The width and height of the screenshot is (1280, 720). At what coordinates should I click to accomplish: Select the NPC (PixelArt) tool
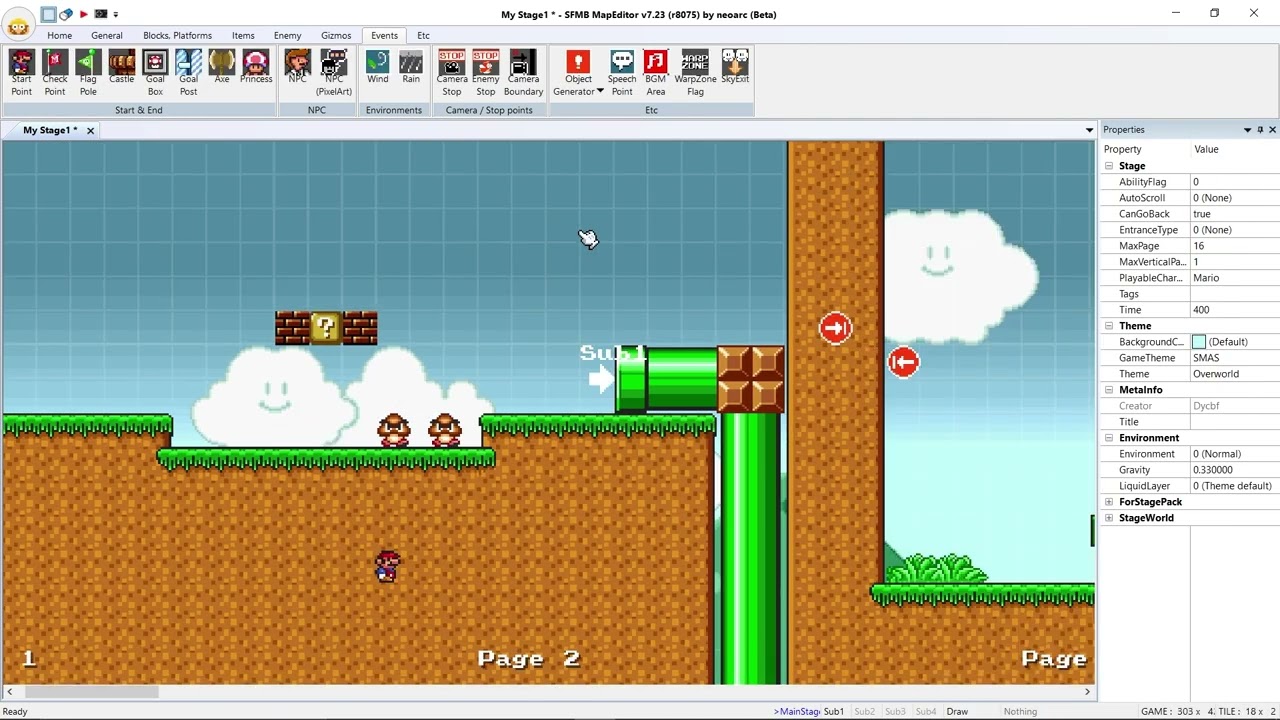334,73
